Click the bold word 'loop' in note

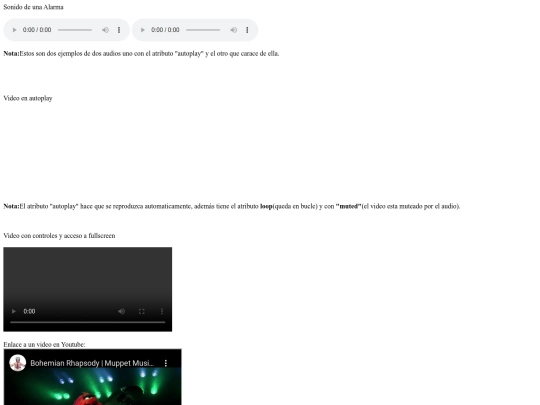[x=266, y=206]
